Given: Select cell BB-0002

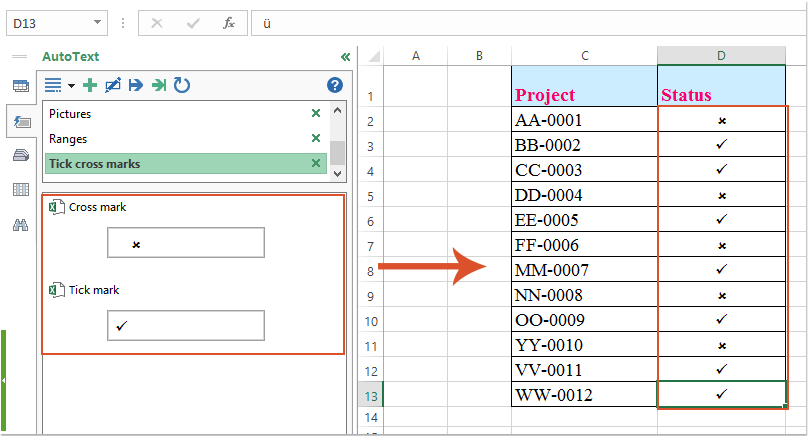Looking at the screenshot, I should [584, 145].
